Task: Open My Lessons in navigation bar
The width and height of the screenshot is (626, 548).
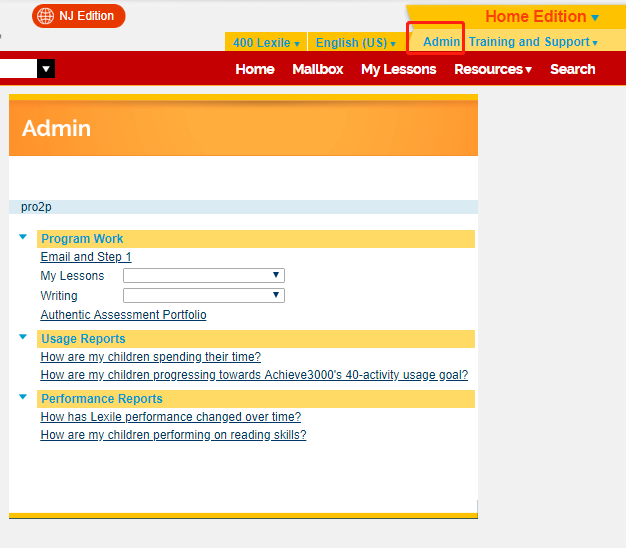Action: coord(398,69)
